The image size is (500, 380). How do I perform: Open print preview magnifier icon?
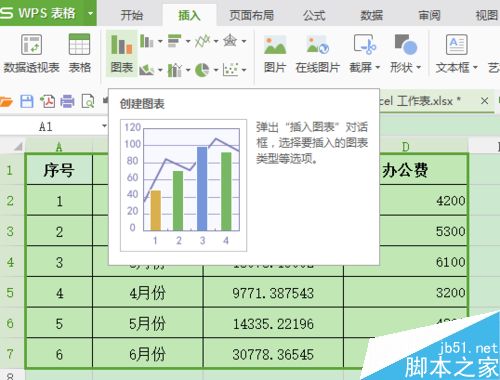[x=88, y=101]
